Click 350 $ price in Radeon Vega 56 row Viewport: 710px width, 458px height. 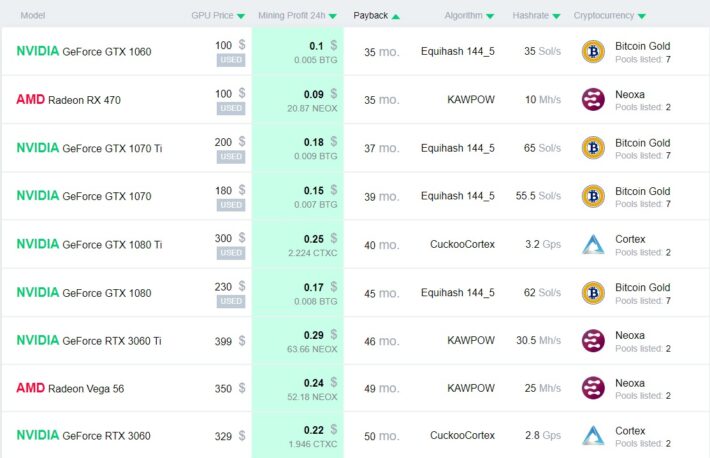[x=230, y=389]
